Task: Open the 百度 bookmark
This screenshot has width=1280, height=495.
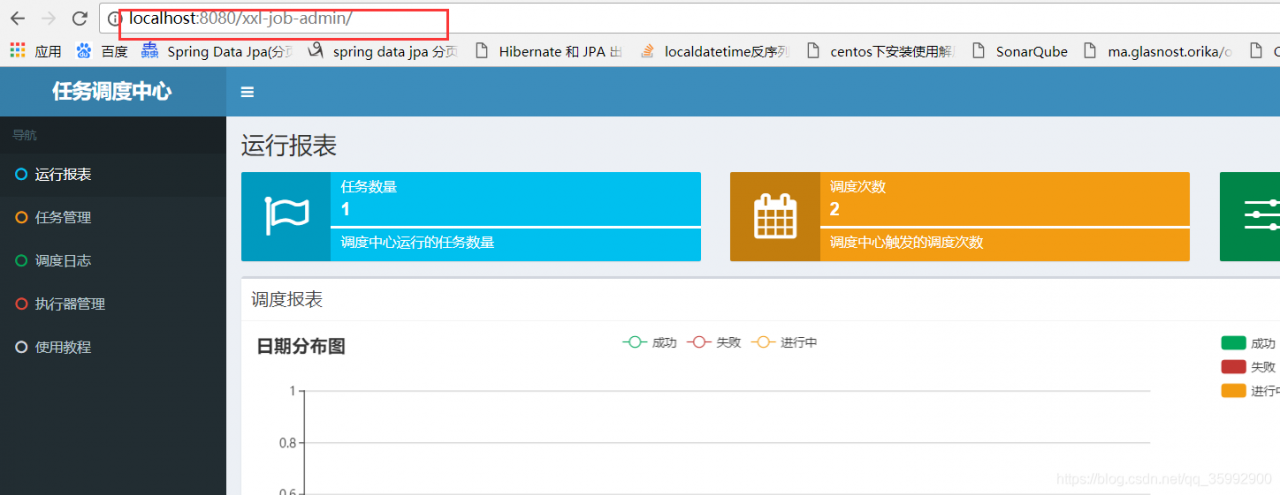Action: (x=102, y=51)
